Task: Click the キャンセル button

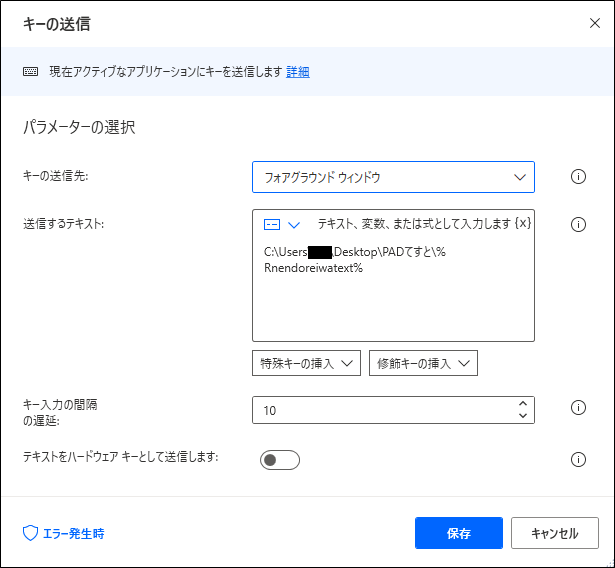Action: [x=555, y=533]
